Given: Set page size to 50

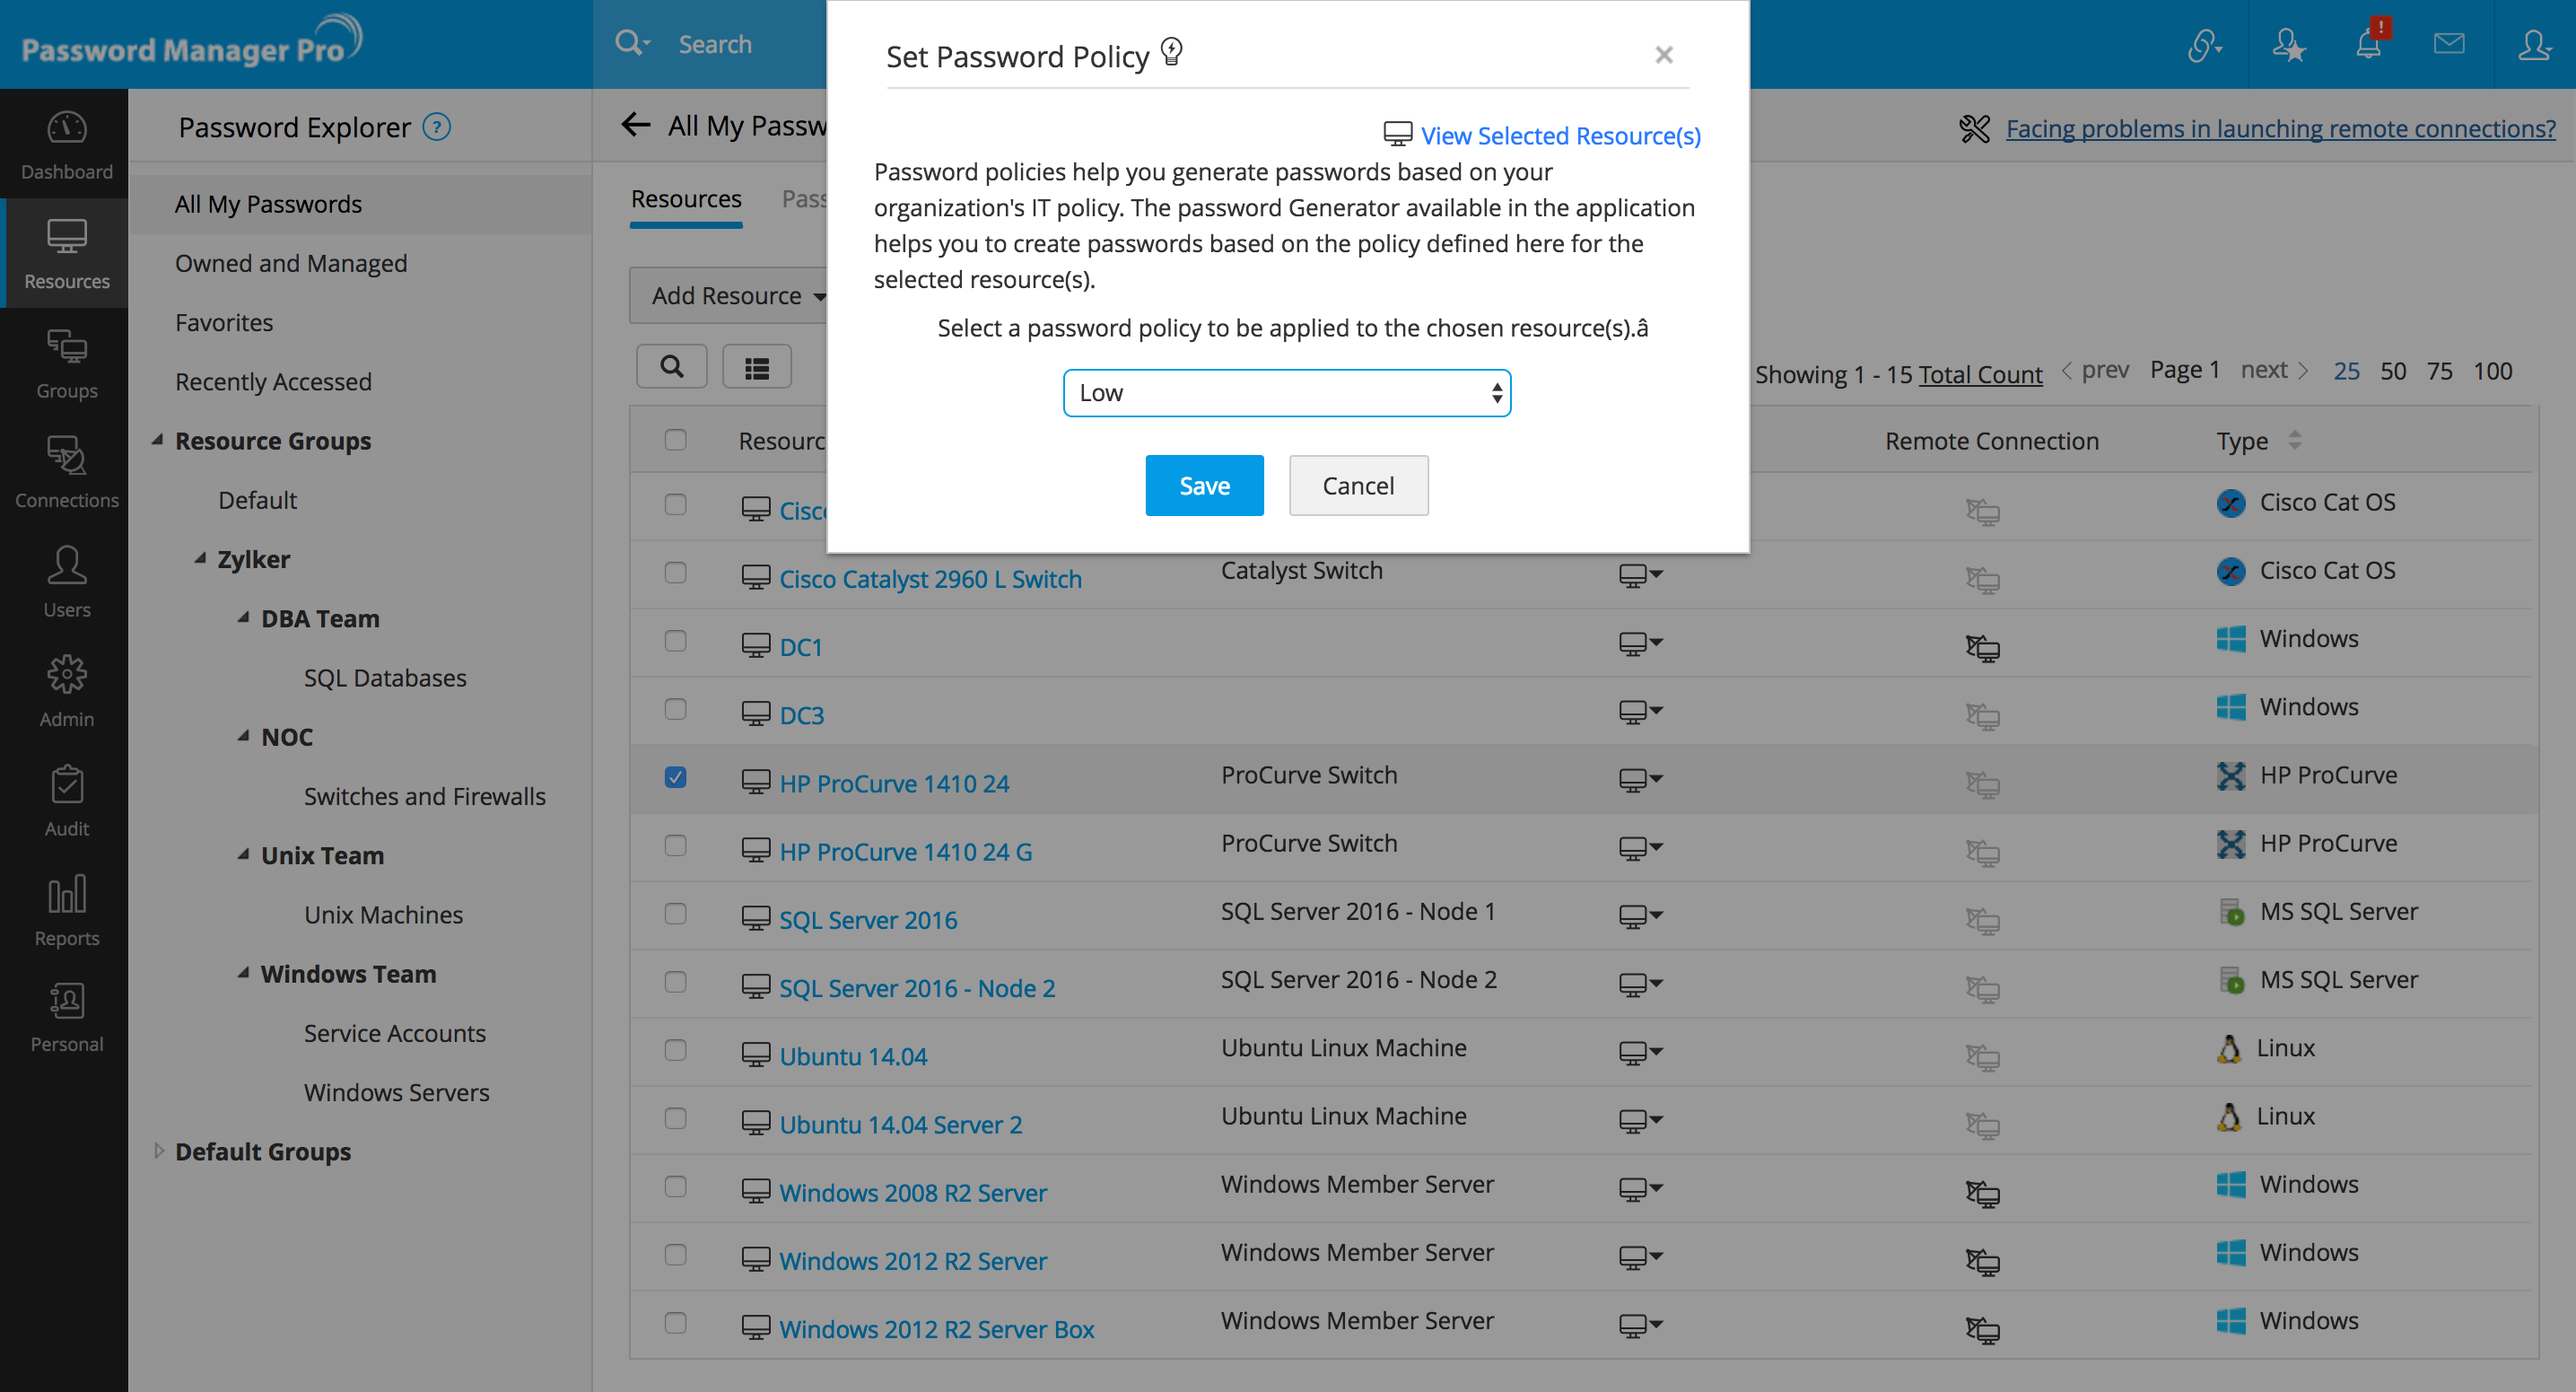Looking at the screenshot, I should (x=2392, y=371).
